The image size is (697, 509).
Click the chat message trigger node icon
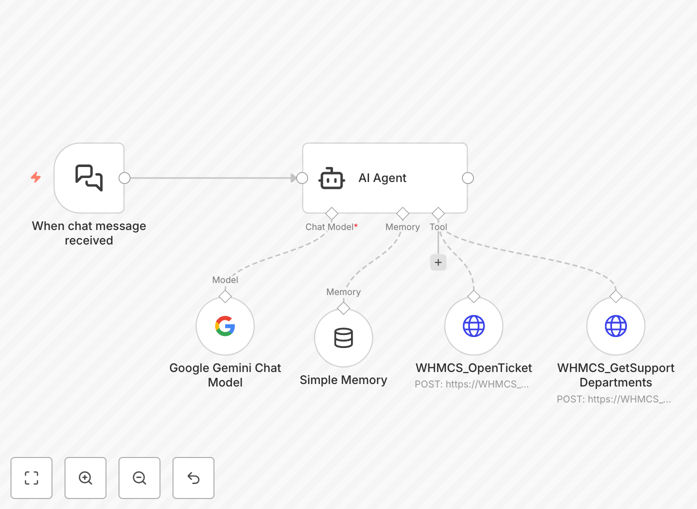pyautogui.click(x=89, y=178)
